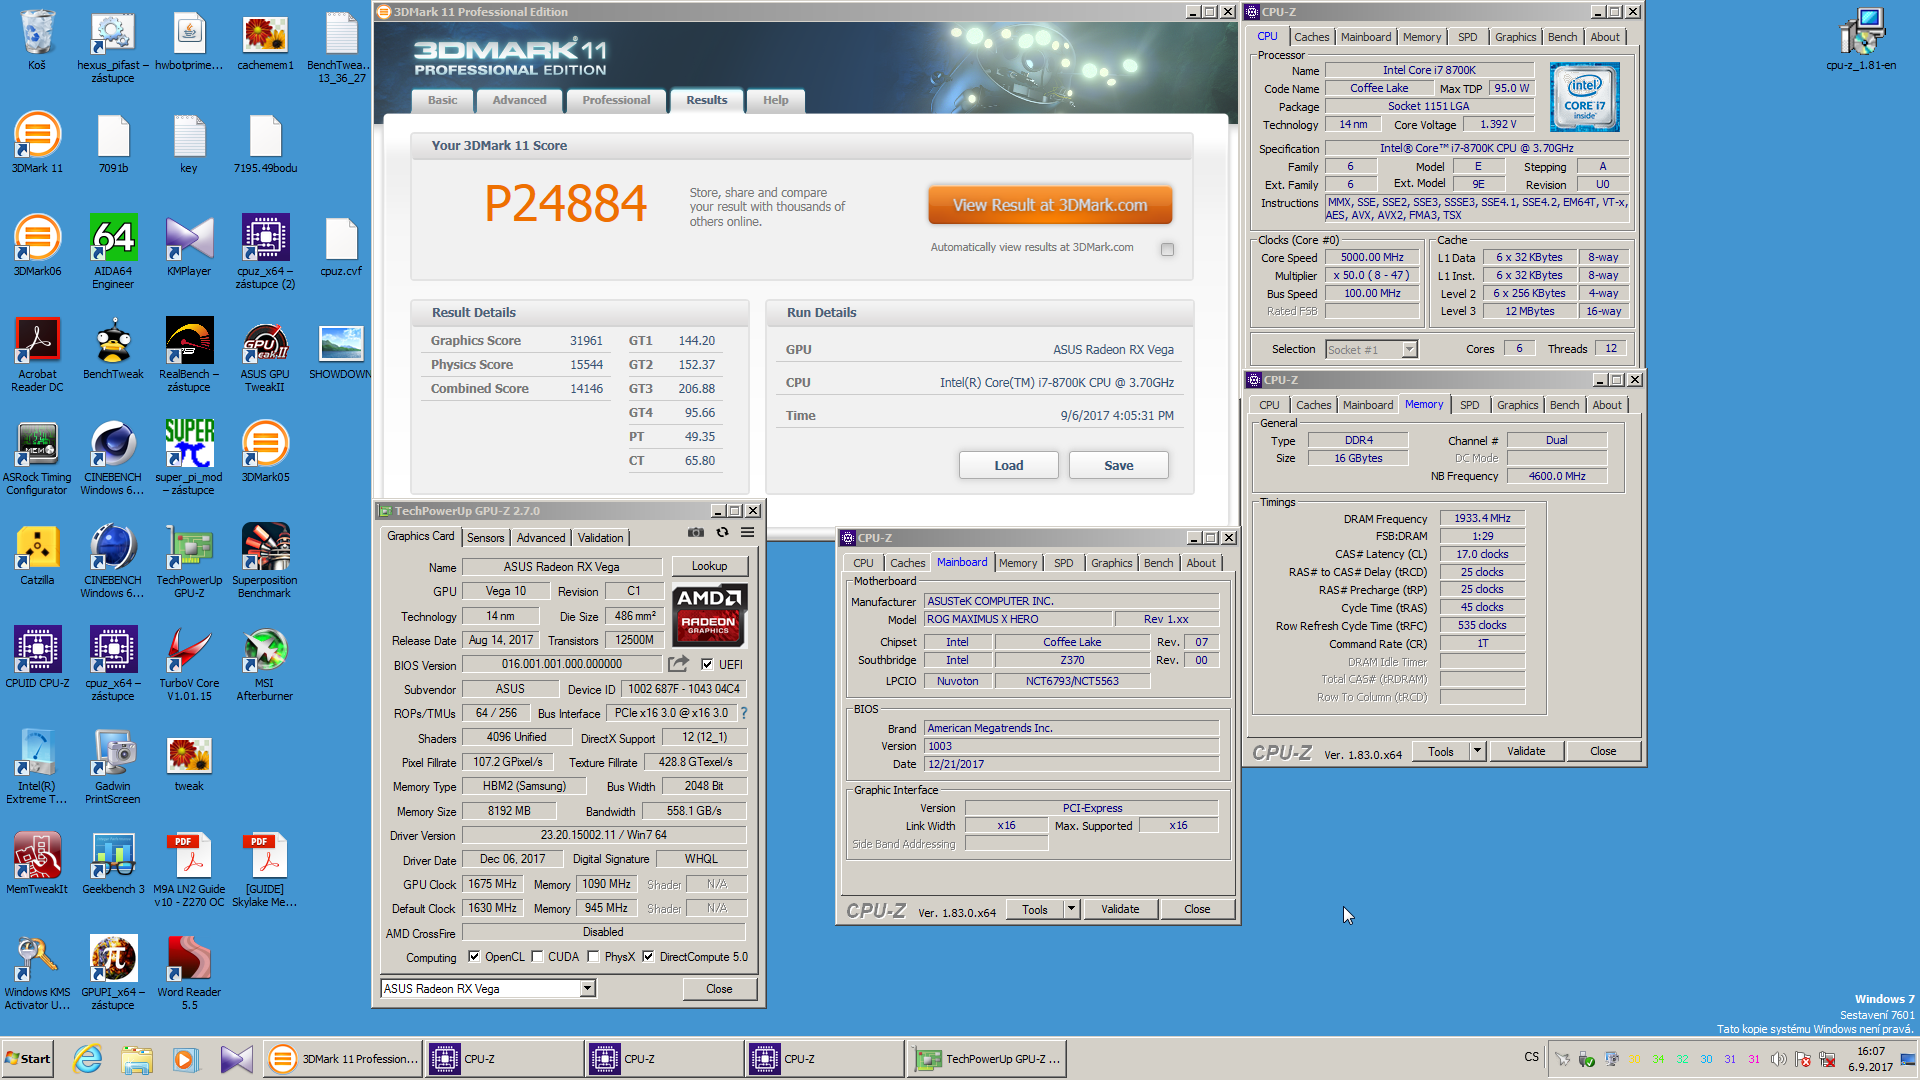Click Lookup button in GPU-Z
1920x1080 pixels.
click(710, 566)
